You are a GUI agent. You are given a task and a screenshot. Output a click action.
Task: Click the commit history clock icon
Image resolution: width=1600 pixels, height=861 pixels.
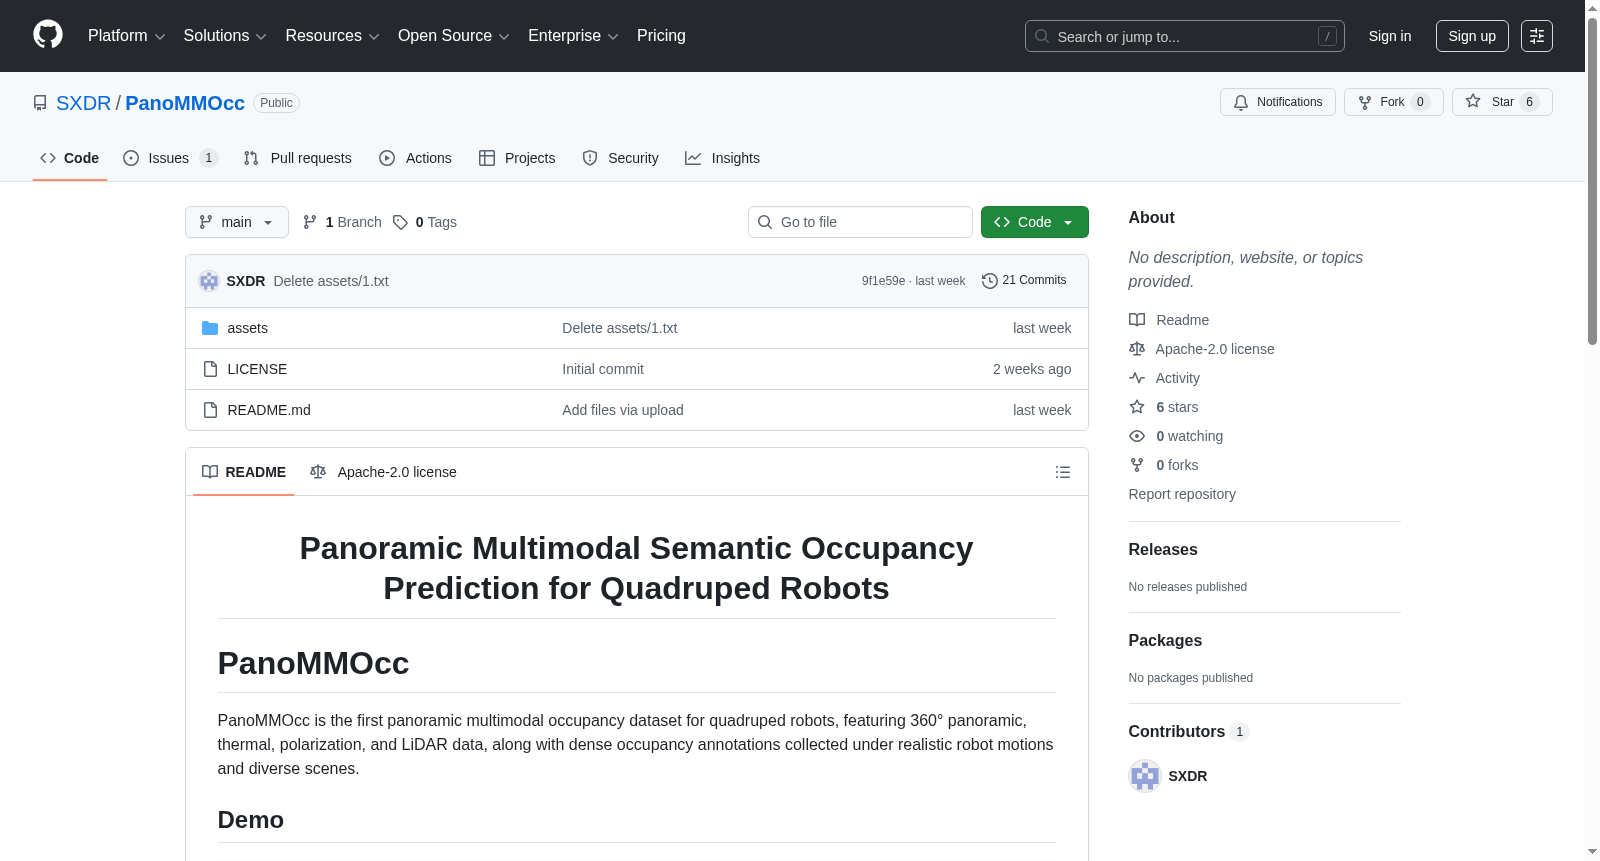(x=990, y=281)
